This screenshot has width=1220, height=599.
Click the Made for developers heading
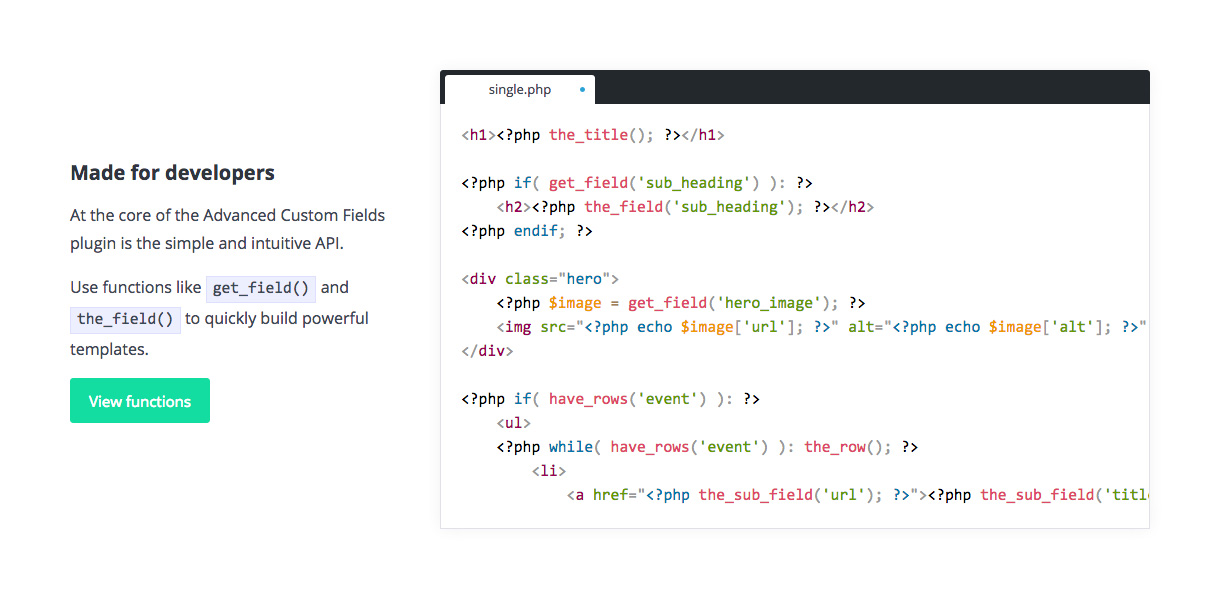tap(172, 173)
